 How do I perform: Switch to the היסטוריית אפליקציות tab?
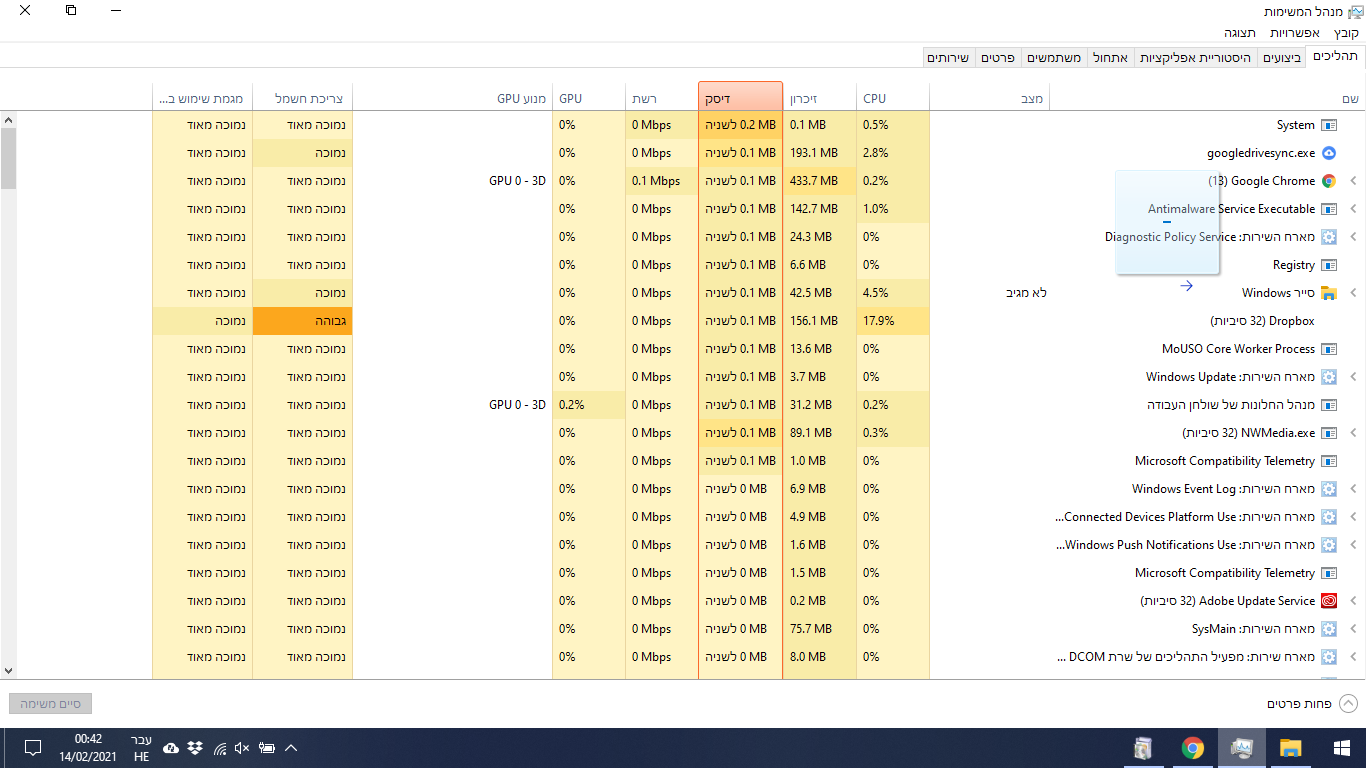tap(1195, 58)
